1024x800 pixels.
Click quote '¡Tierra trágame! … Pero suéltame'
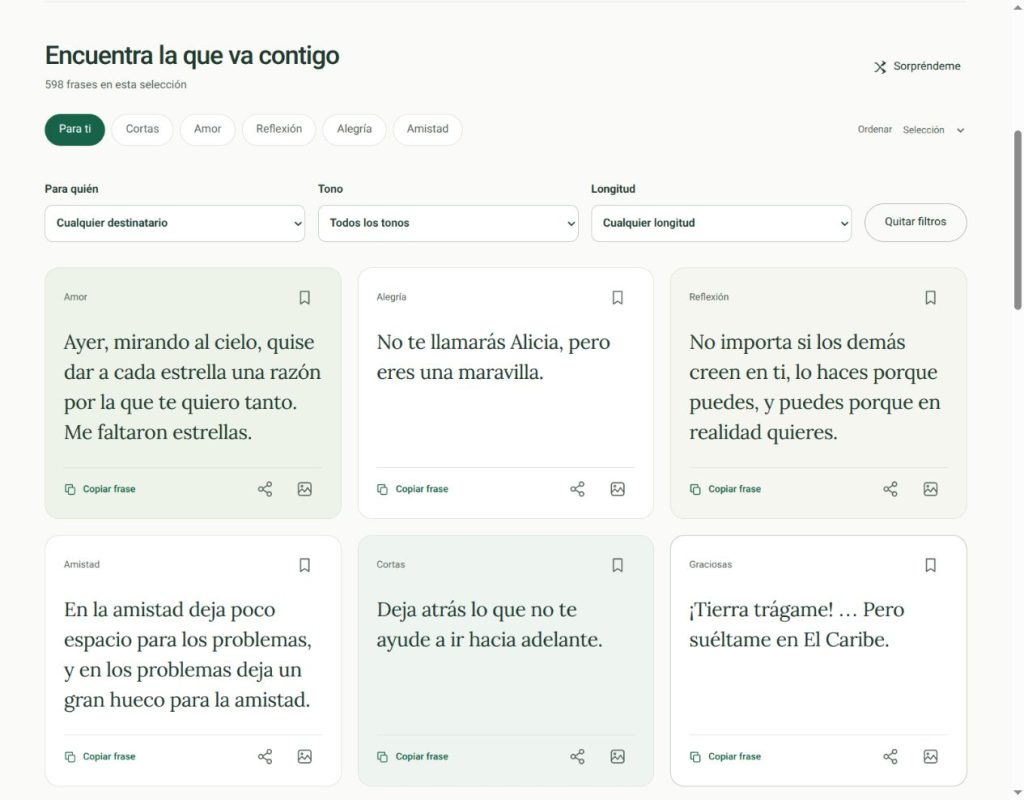[x=797, y=624]
